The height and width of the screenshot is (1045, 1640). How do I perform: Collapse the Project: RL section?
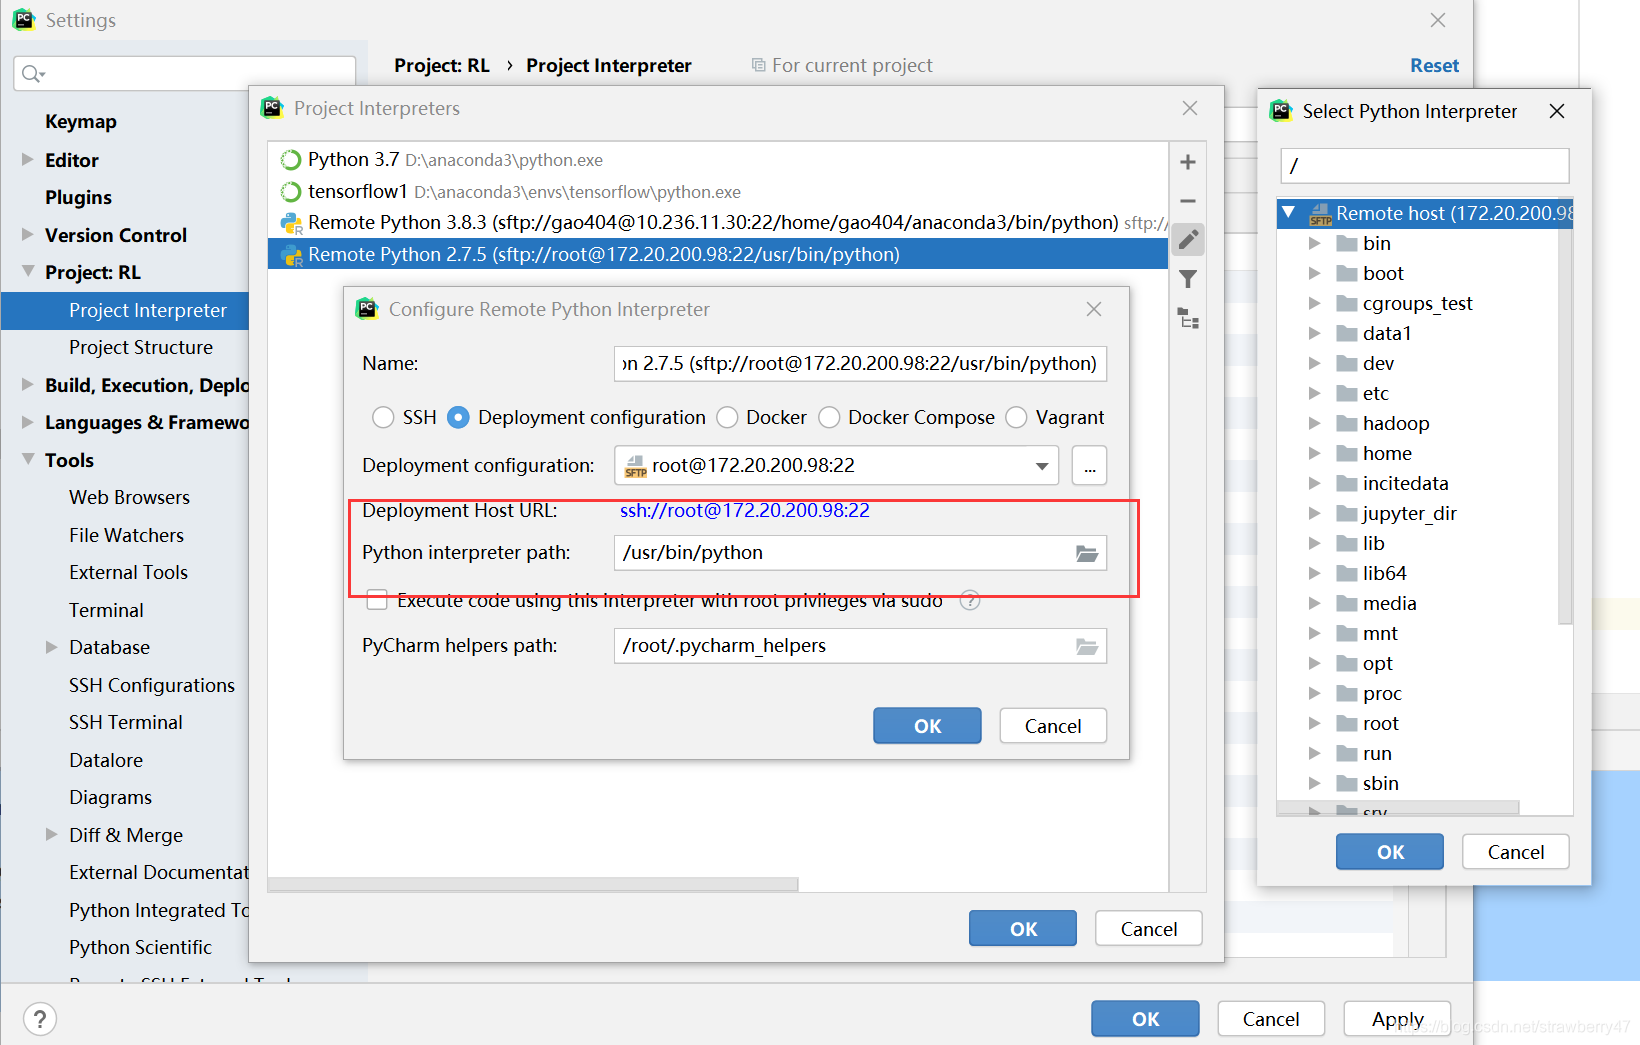pos(27,272)
